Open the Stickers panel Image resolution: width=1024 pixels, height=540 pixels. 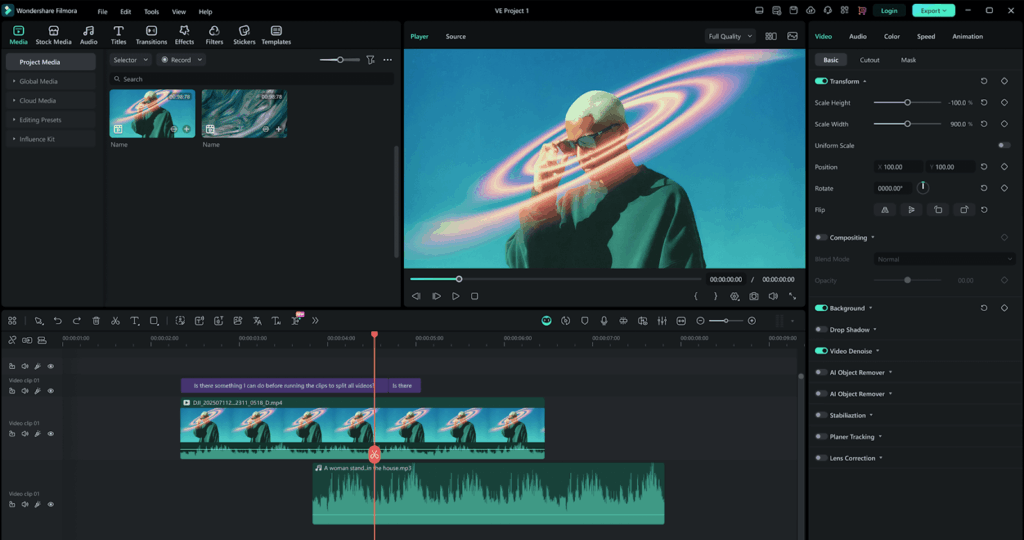point(244,35)
